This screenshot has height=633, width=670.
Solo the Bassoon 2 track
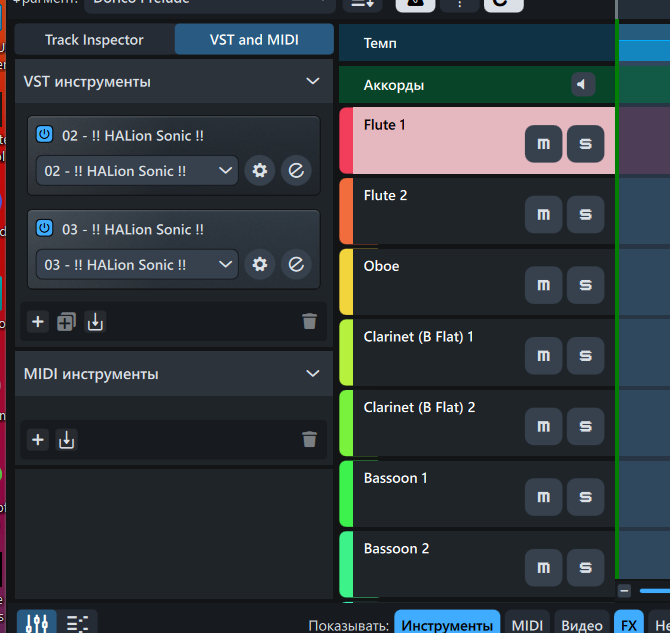(585, 568)
